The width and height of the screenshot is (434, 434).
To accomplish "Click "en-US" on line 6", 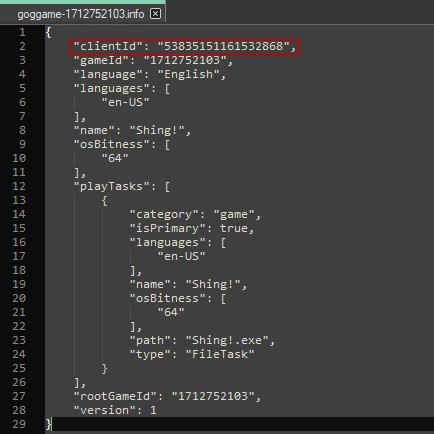I will 126,102.
